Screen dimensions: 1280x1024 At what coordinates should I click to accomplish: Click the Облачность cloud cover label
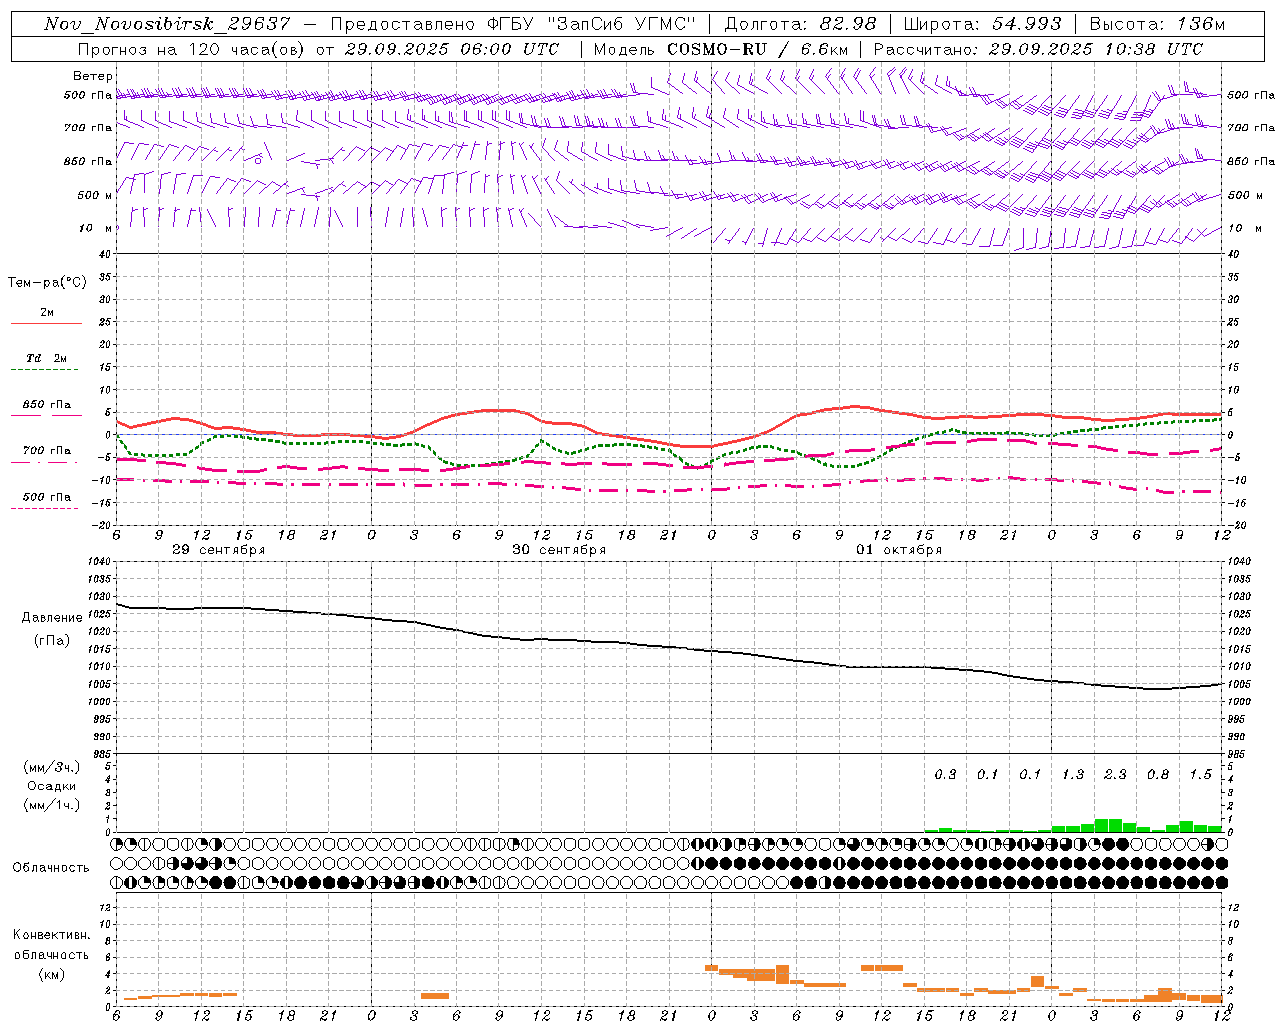click(x=51, y=868)
